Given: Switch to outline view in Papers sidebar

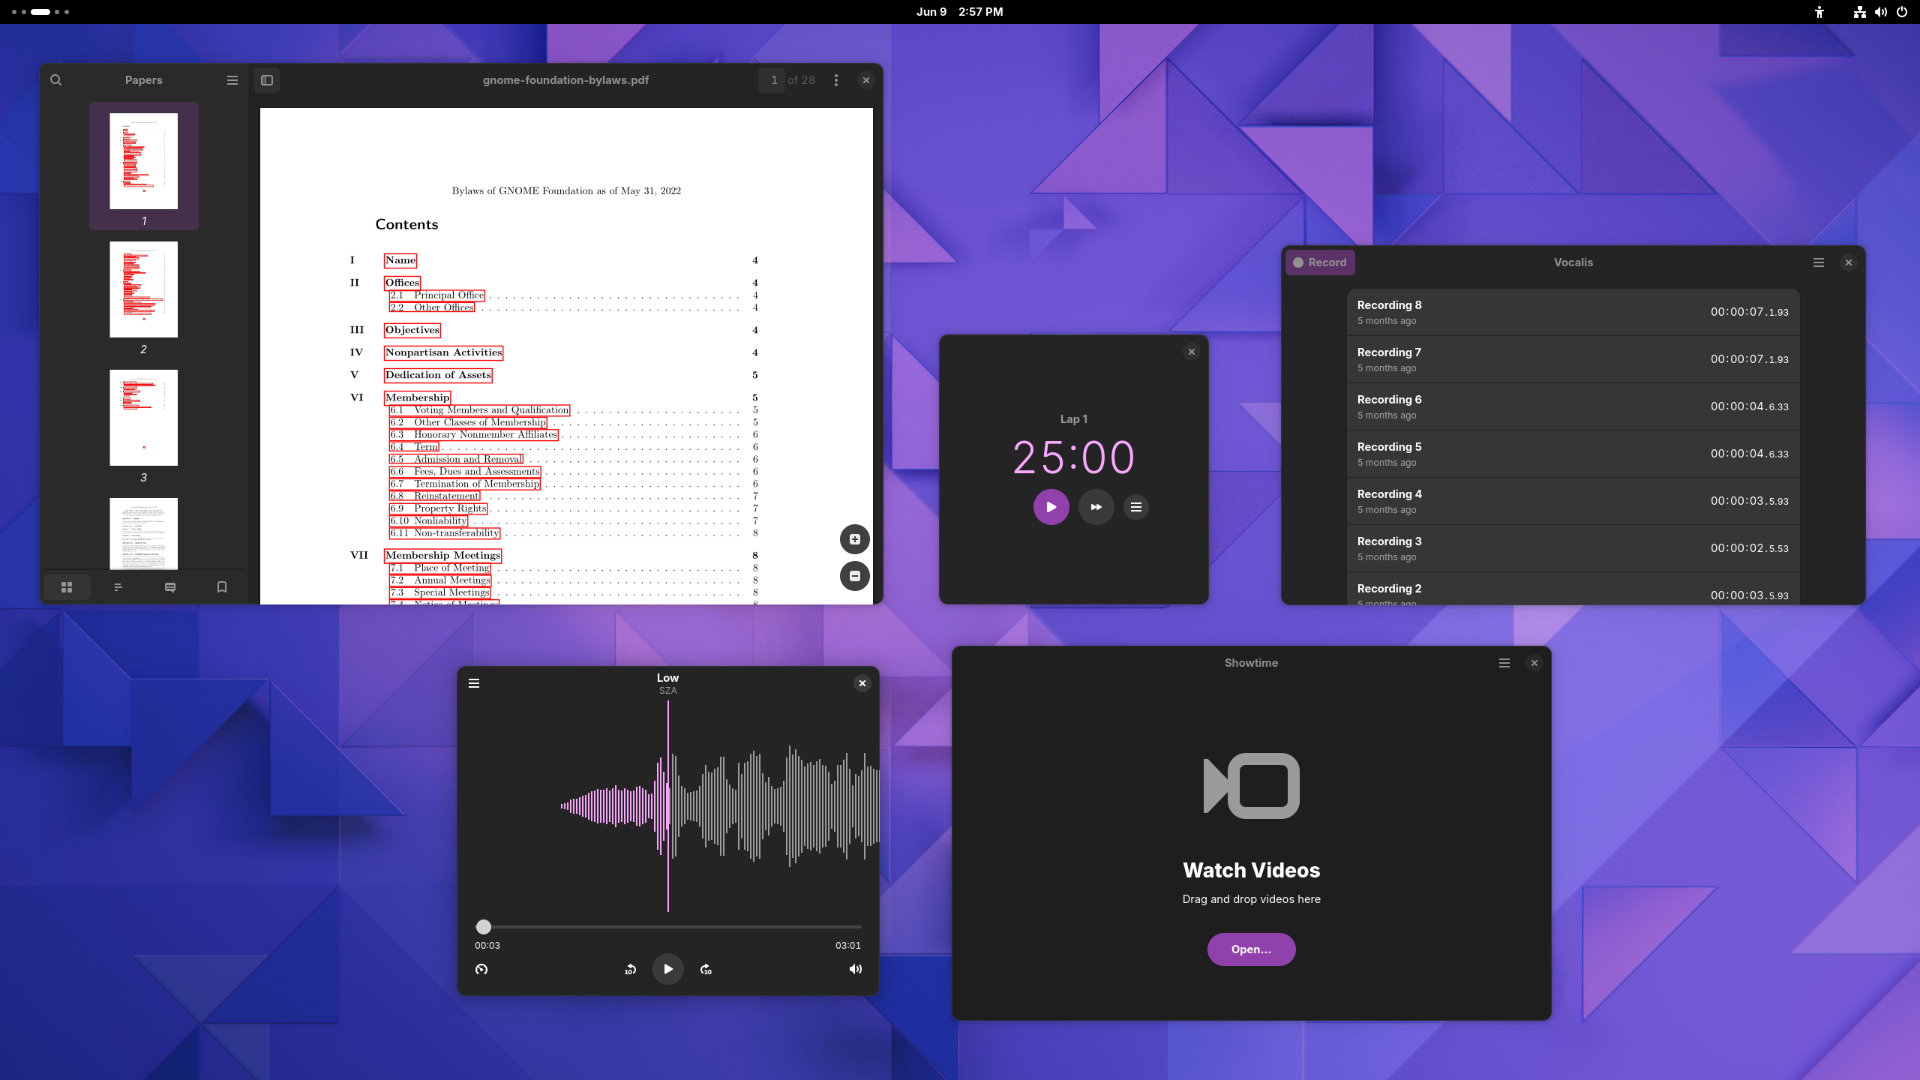Looking at the screenshot, I should (x=118, y=587).
